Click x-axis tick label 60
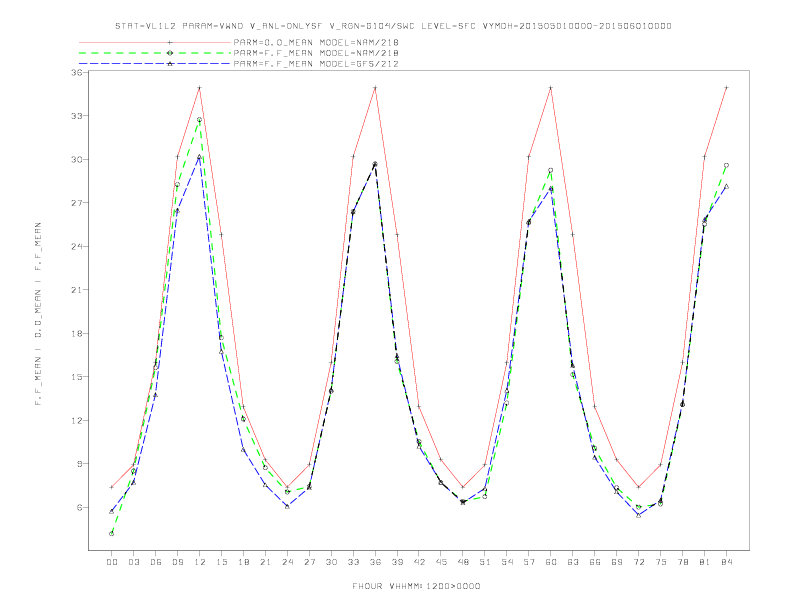 [551, 562]
